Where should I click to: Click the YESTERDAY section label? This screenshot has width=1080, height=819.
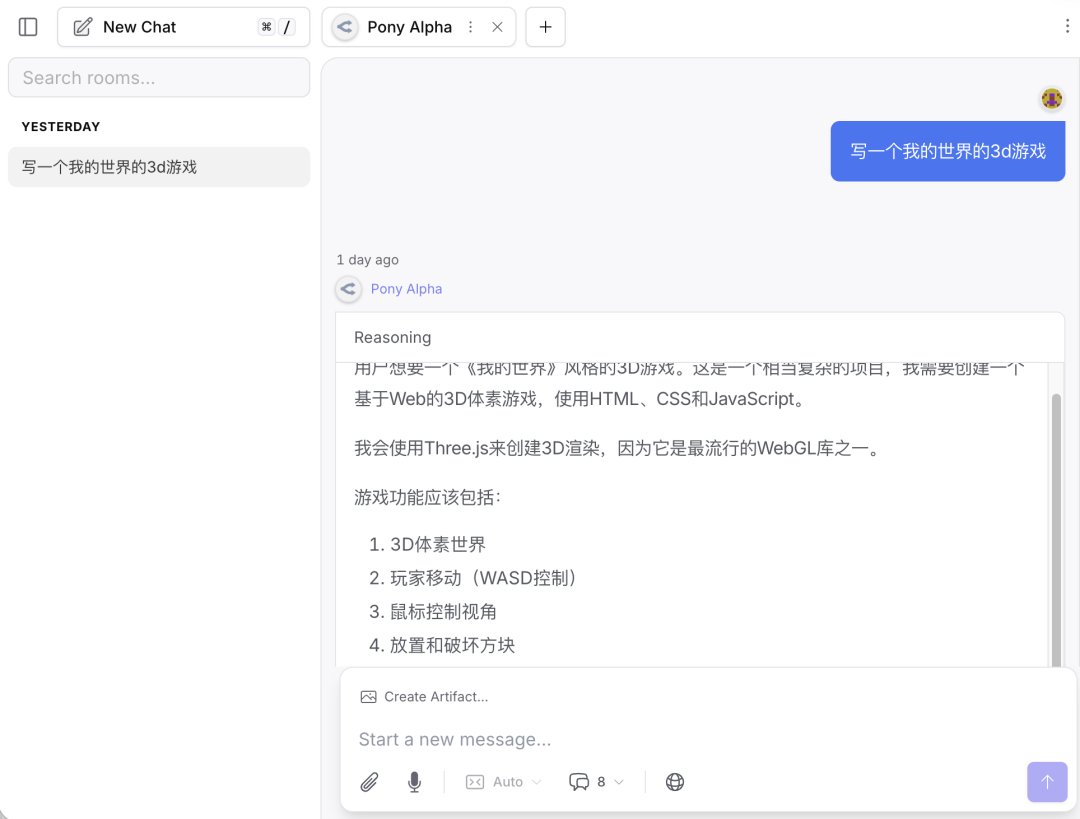[61, 127]
